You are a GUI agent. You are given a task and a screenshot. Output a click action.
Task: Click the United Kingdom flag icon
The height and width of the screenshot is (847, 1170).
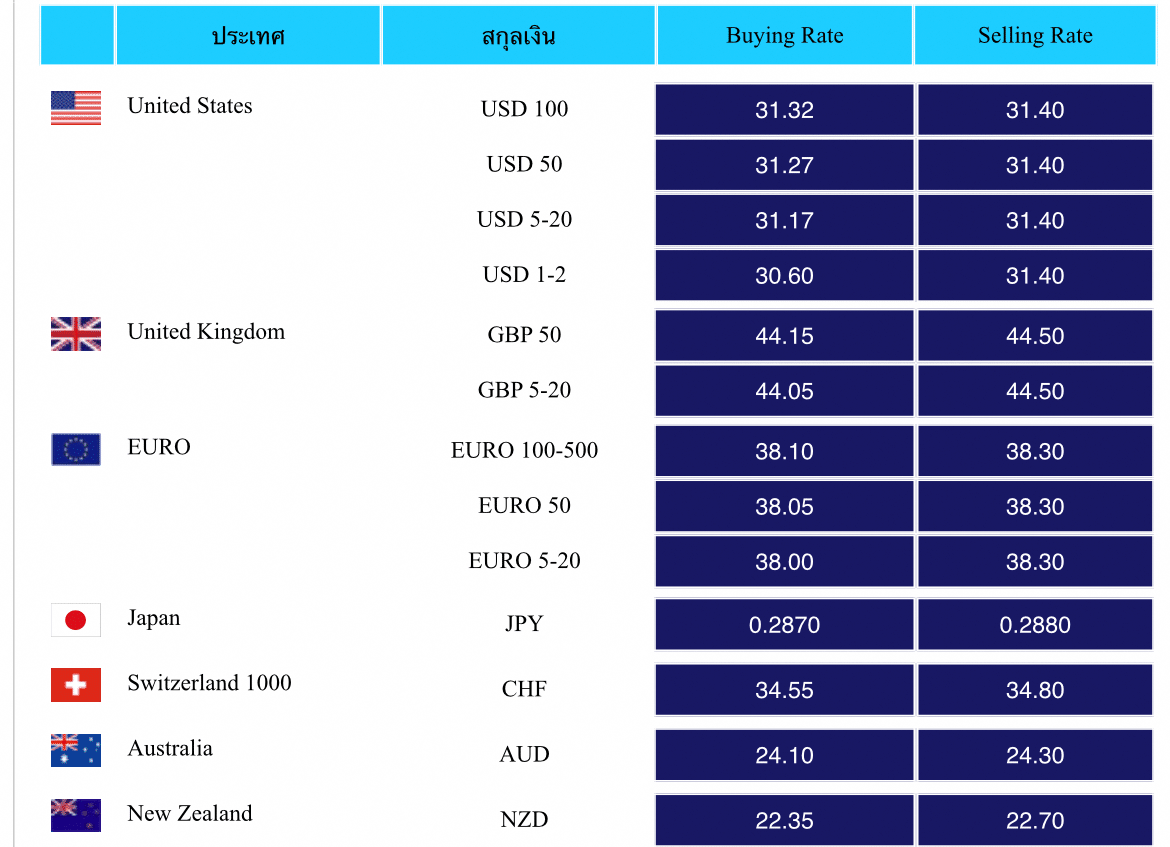point(76,334)
